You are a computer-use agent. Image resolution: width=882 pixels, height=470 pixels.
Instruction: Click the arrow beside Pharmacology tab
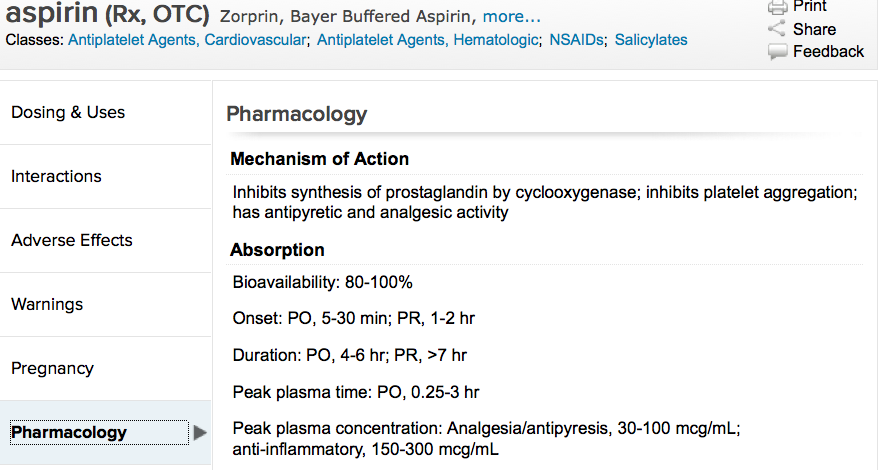coord(200,433)
